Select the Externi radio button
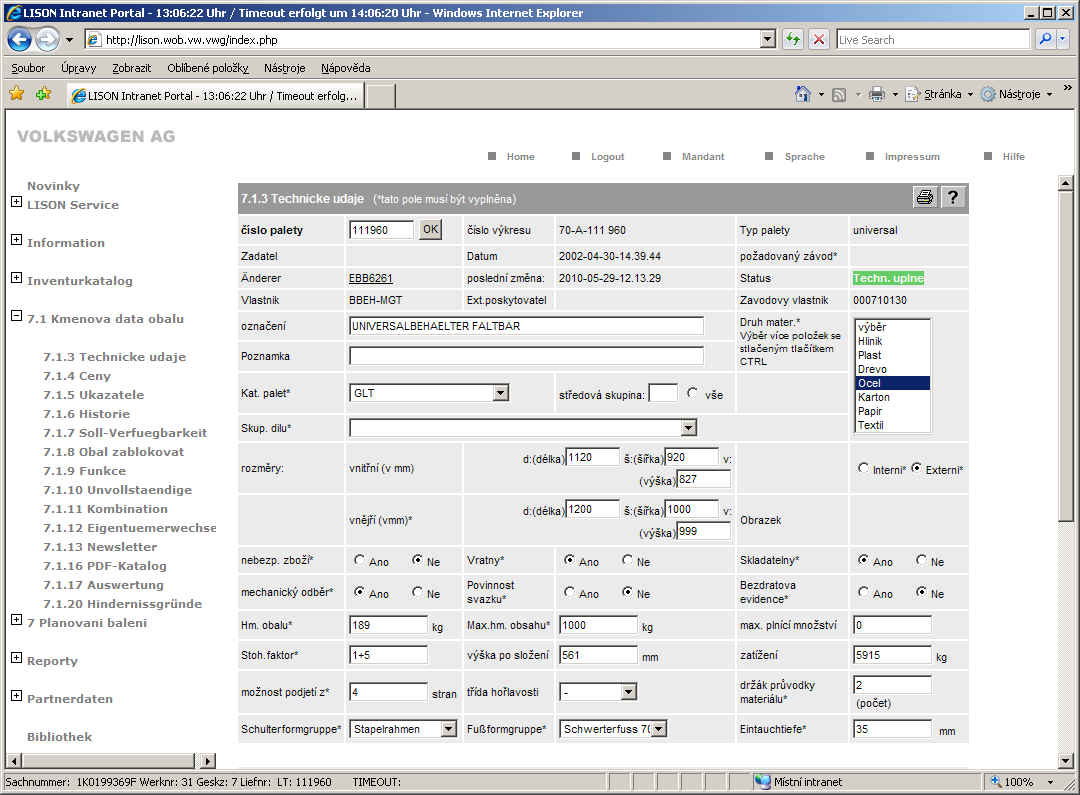The width and height of the screenshot is (1080, 795). (917, 468)
